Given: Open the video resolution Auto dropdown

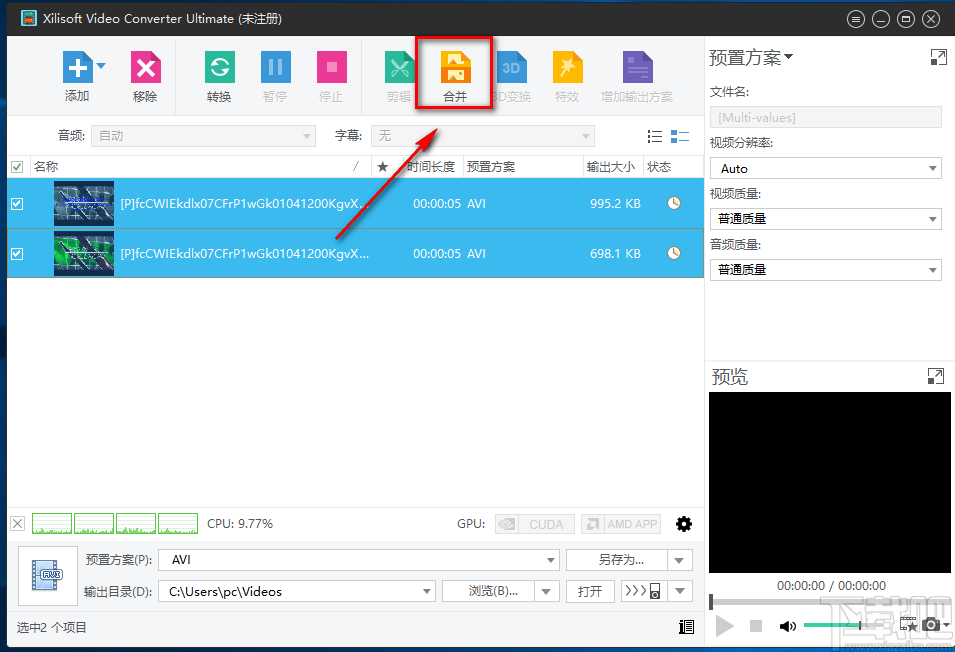Looking at the screenshot, I should tap(825, 169).
